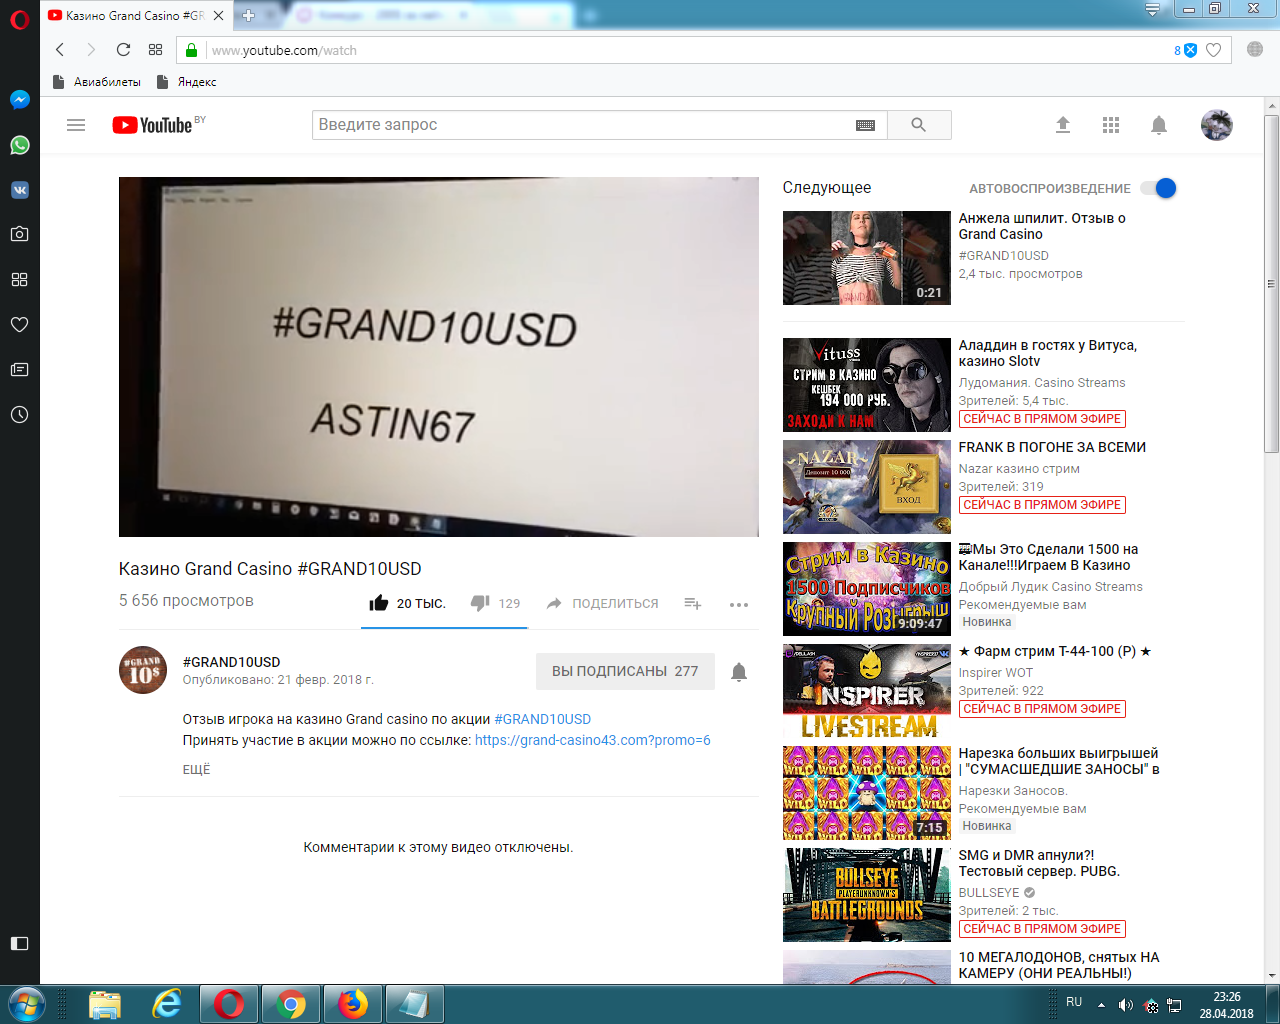The image size is (1280, 1024).
Task: Go back to the previous page
Action: coord(60,50)
